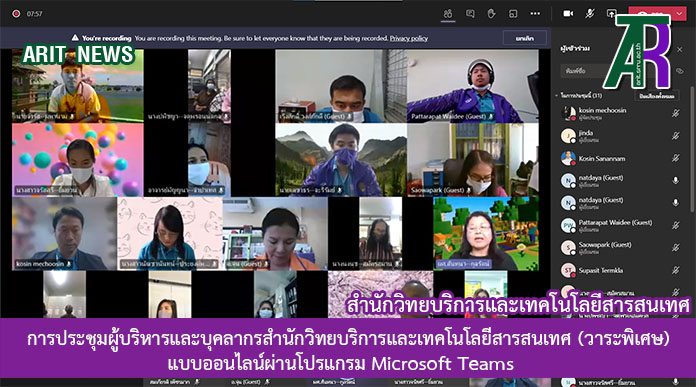Screen dimensions: 696x387
Task: Open the More actions ellipsis menu
Action: pos(535,14)
